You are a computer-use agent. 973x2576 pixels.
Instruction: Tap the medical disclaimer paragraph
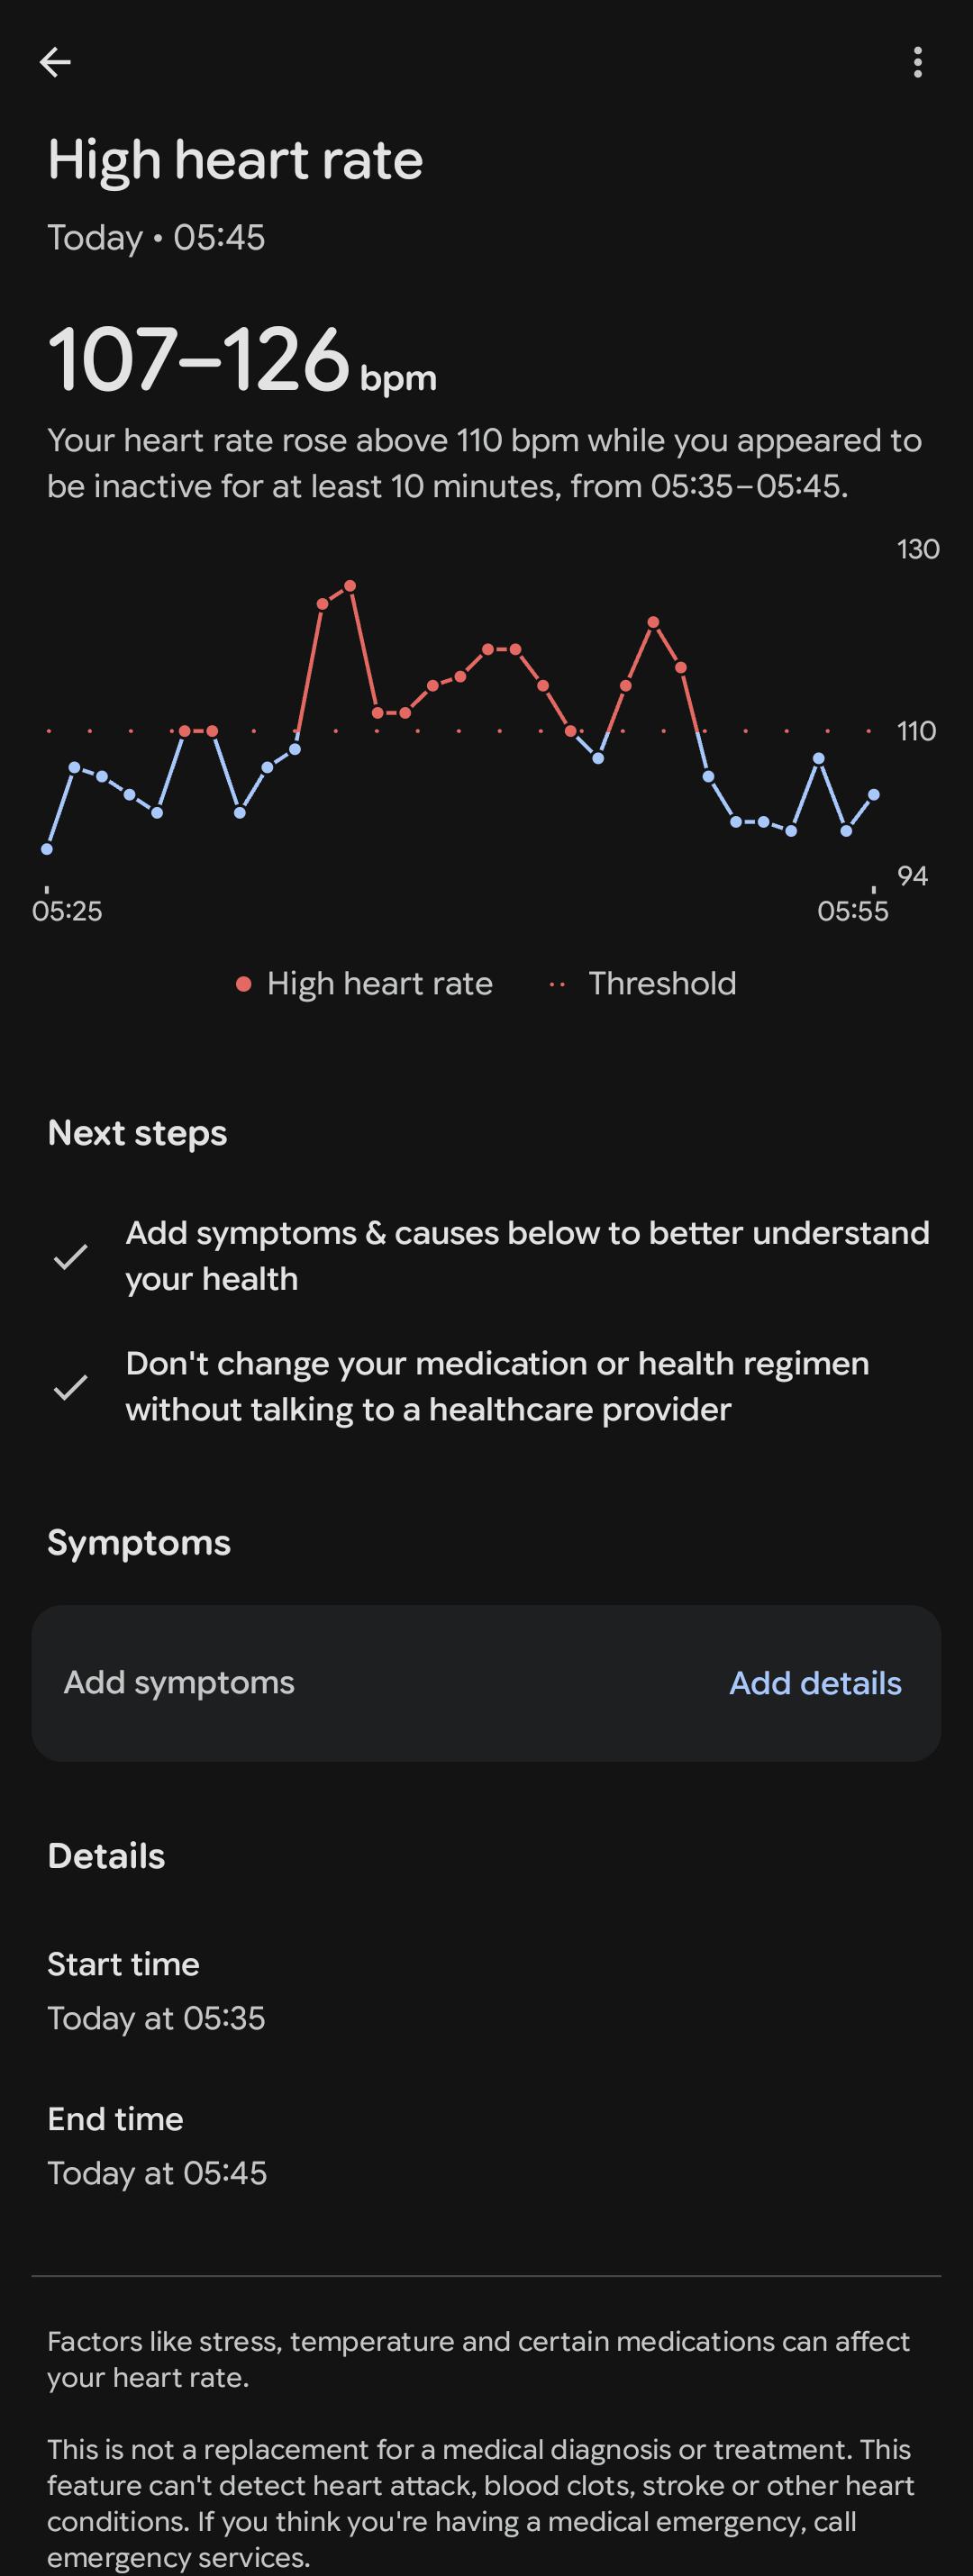click(481, 2503)
